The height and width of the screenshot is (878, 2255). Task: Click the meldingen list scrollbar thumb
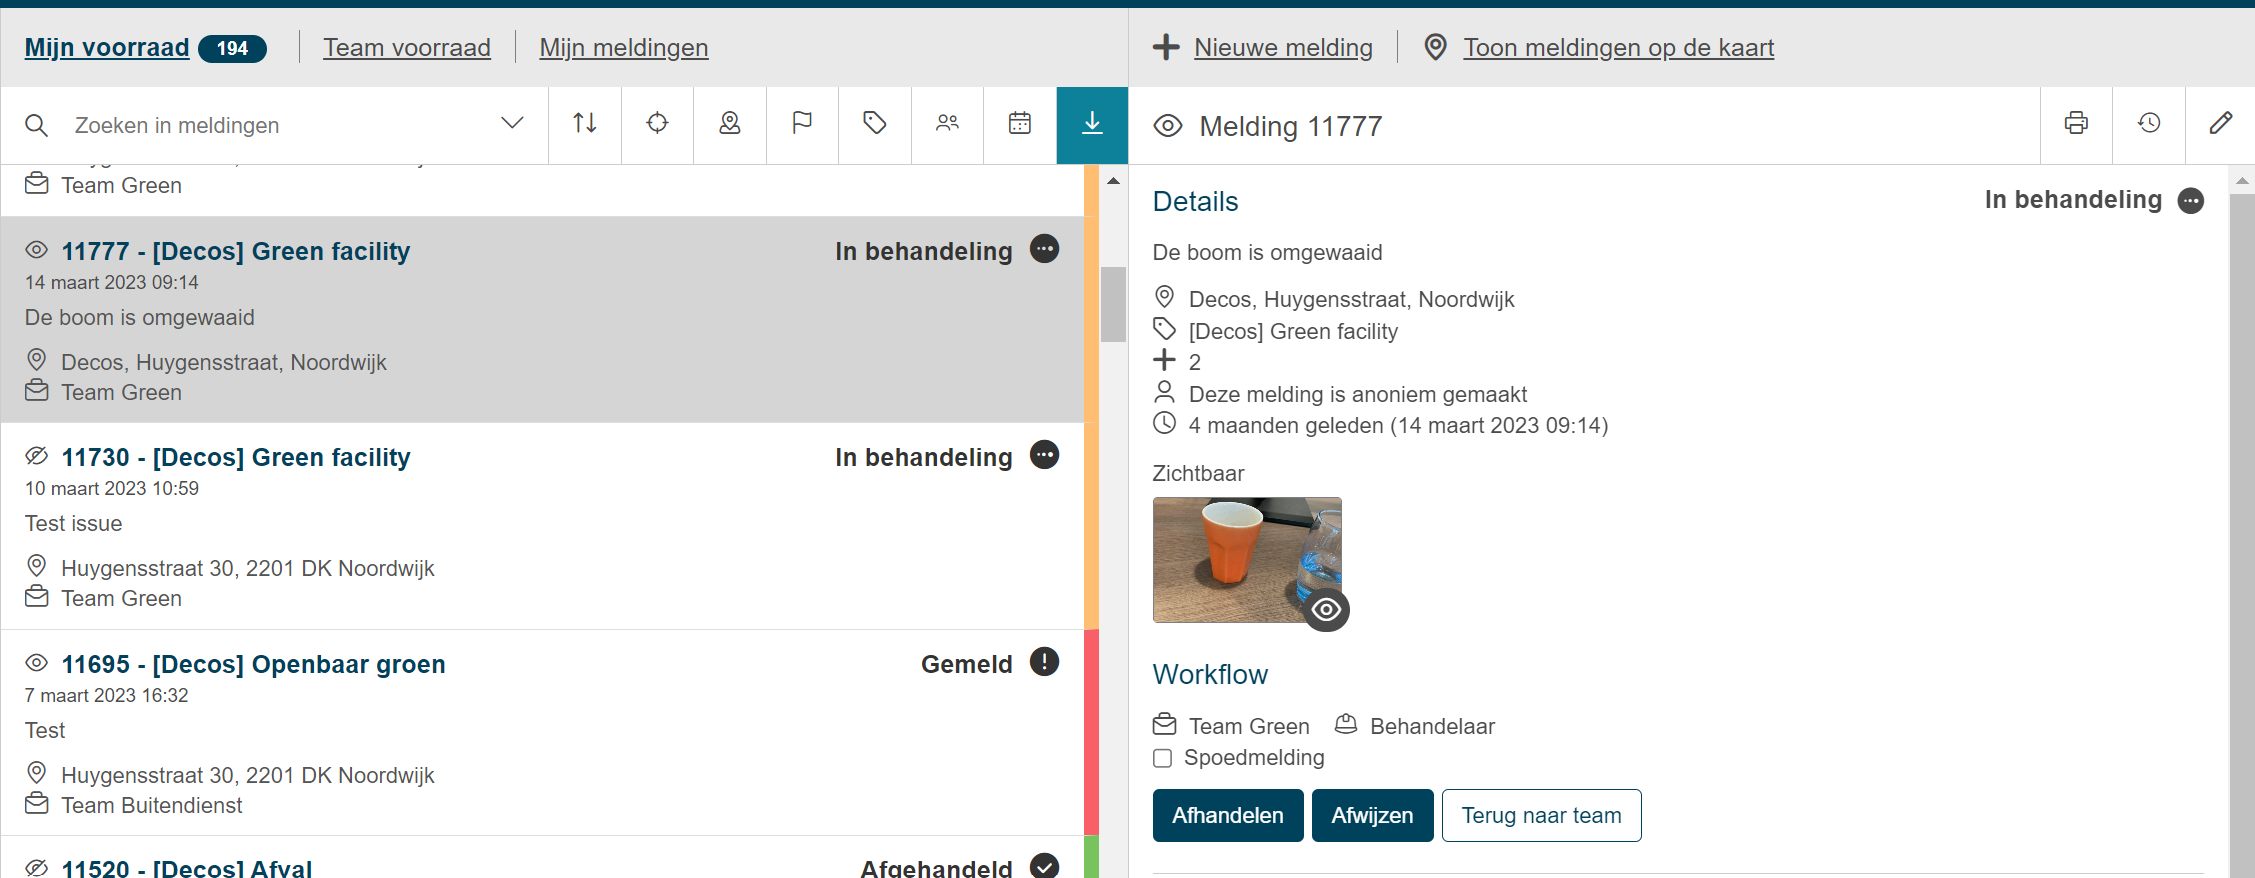[x=1113, y=304]
